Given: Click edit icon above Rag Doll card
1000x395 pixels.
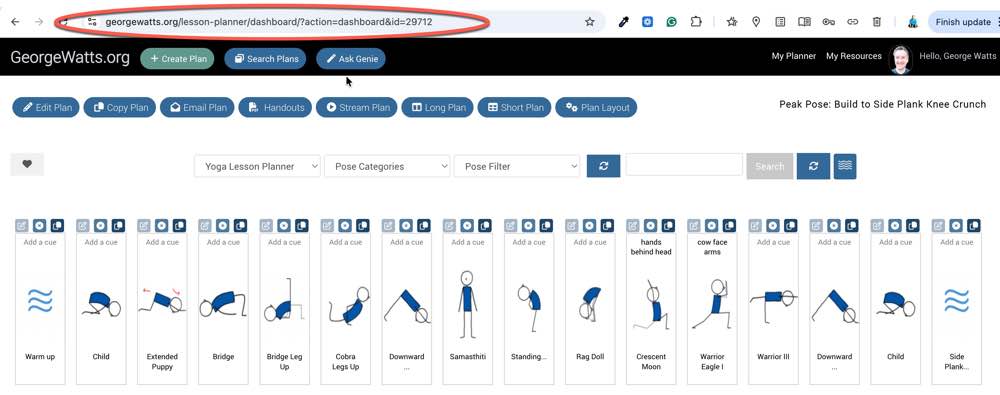Looking at the screenshot, I should (x=572, y=225).
